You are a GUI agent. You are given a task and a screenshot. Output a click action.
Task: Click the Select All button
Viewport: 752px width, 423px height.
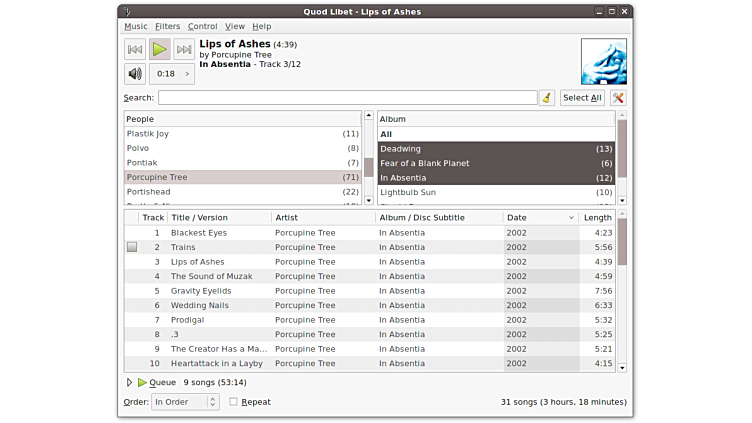click(582, 98)
